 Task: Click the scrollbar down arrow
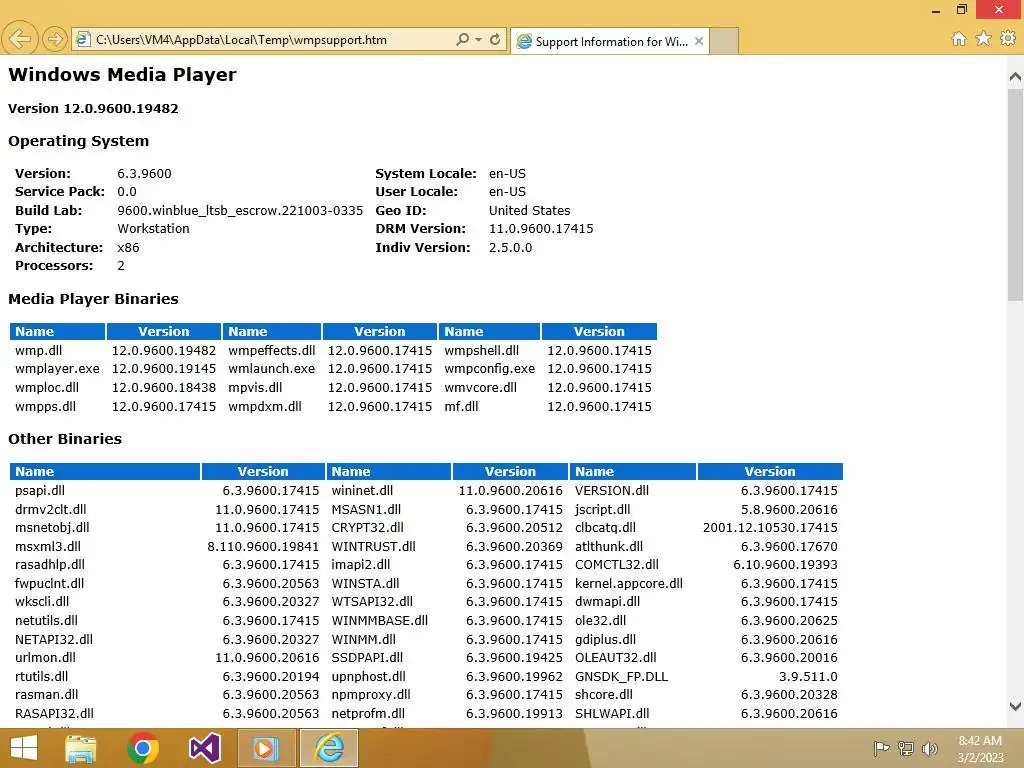click(x=1016, y=706)
